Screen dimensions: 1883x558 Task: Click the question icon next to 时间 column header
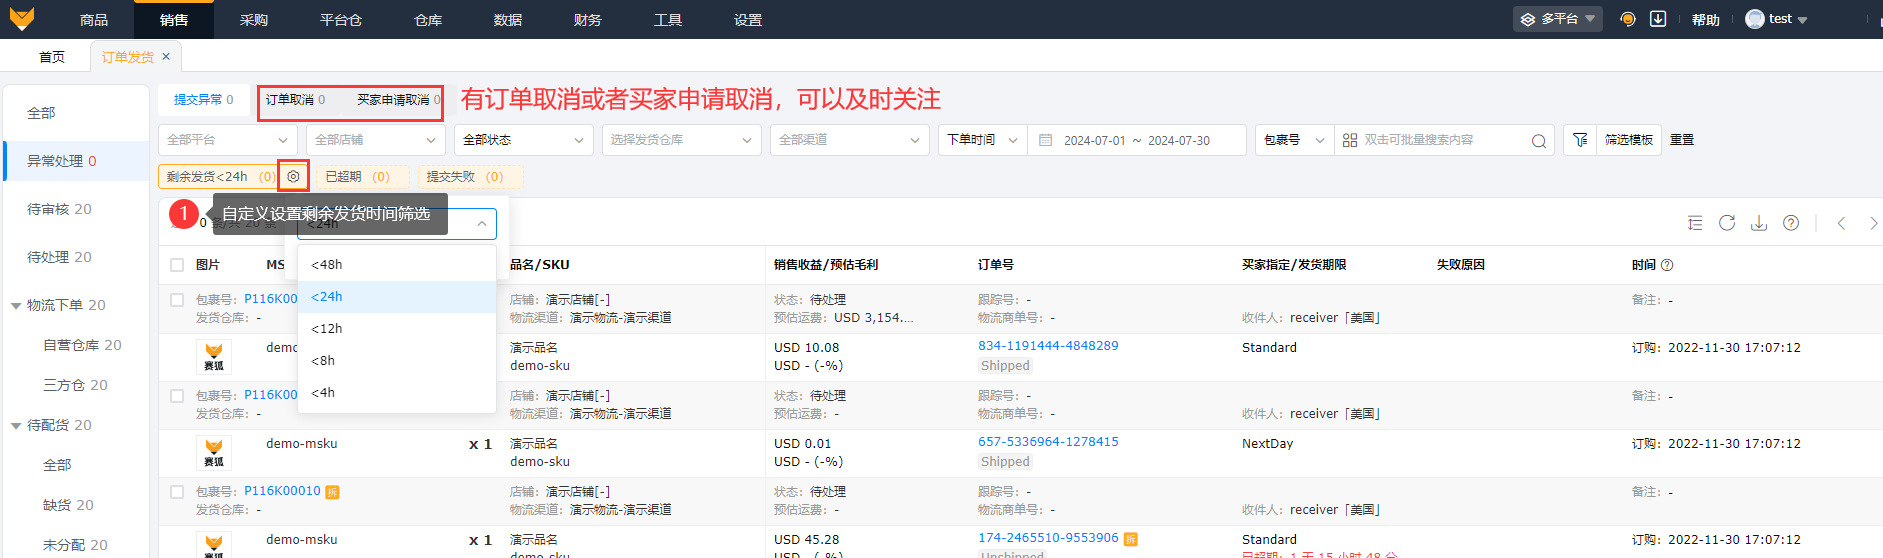(1667, 265)
